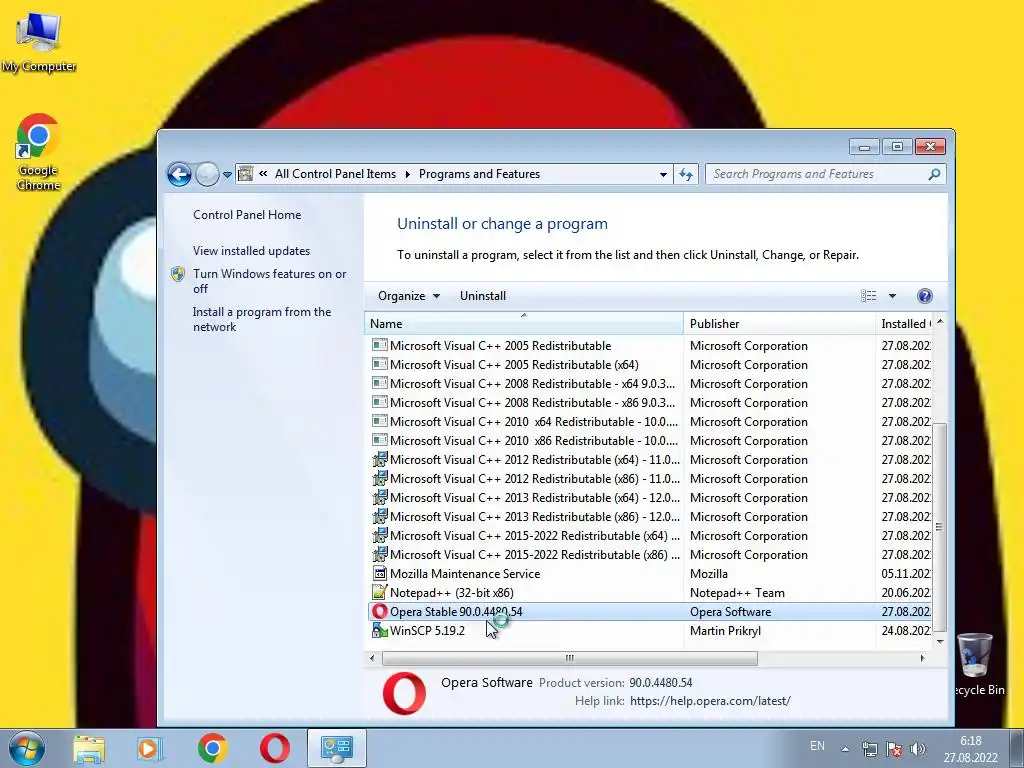Click the Mozilla Maintenance Service row's icon
This screenshot has height=768, width=1024.
click(x=379, y=574)
